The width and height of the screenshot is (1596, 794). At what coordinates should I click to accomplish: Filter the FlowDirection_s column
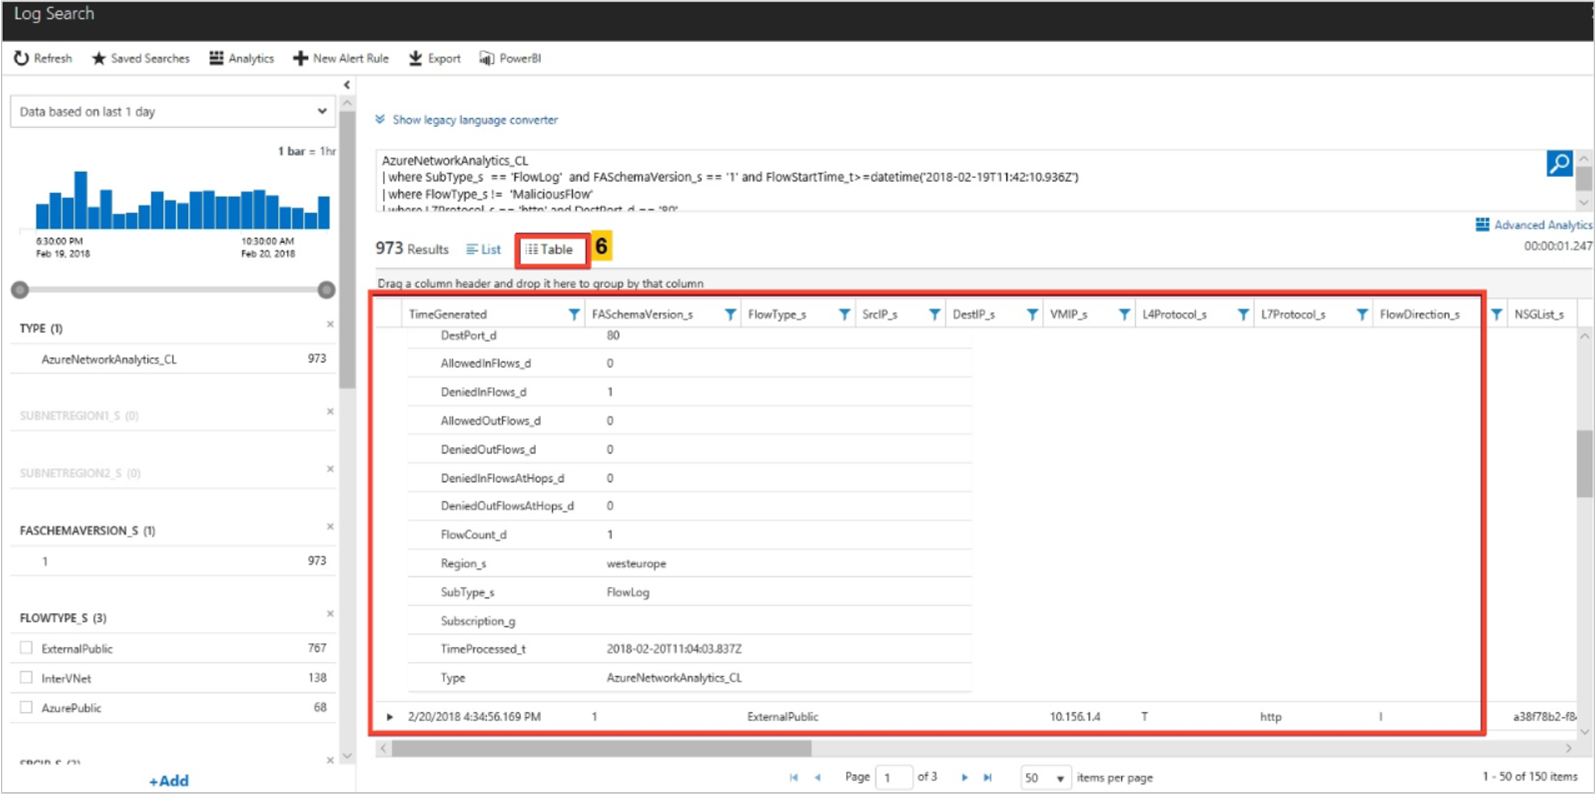(1496, 314)
